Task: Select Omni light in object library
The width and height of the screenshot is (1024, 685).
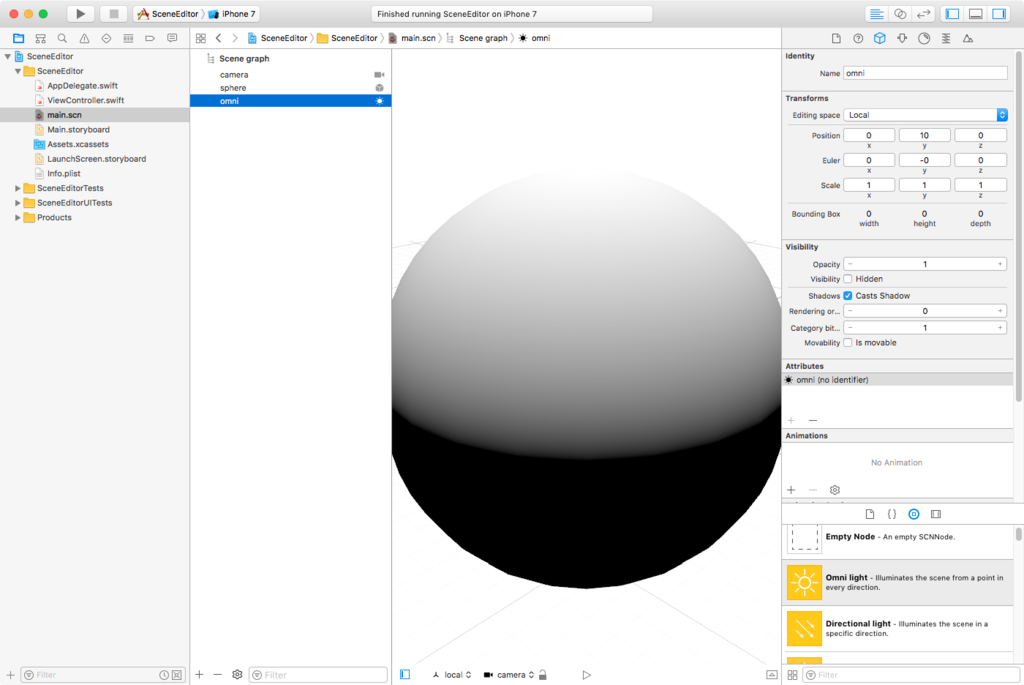Action: pyautogui.click(x=897, y=582)
